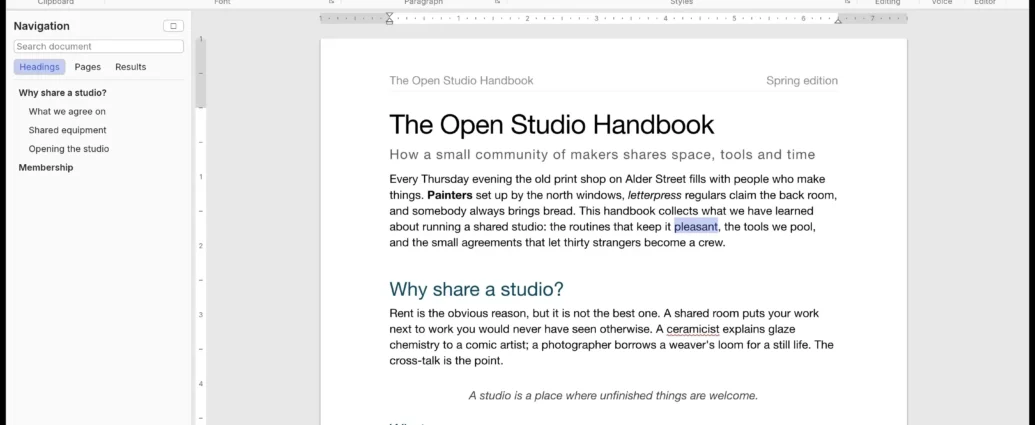
Task: Select the right indent marker on ruler
Action: click(x=838, y=20)
